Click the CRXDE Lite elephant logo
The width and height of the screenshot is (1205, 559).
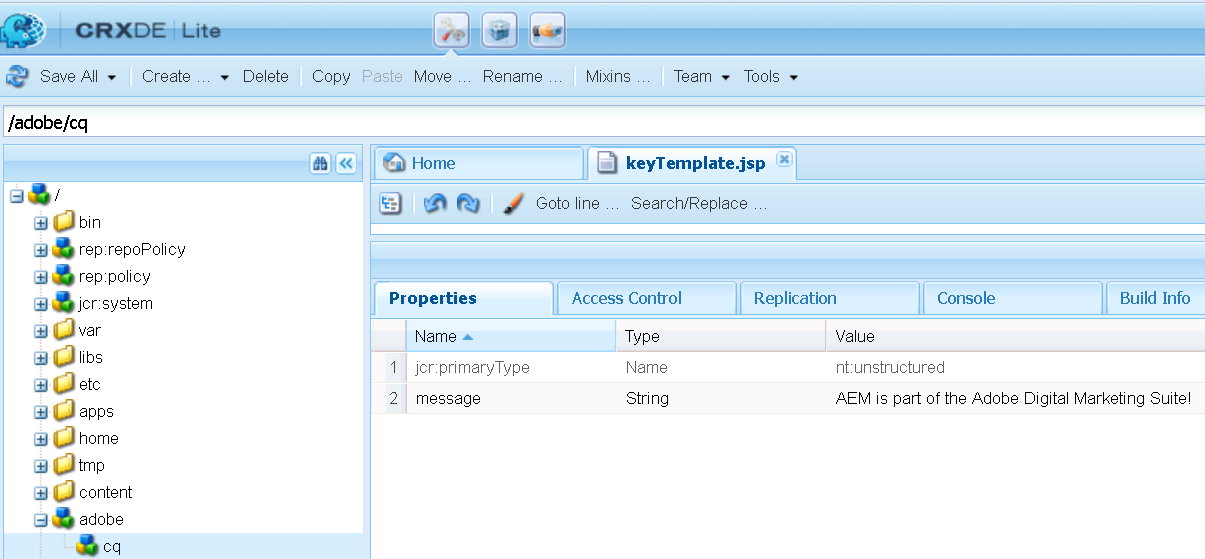[24, 30]
